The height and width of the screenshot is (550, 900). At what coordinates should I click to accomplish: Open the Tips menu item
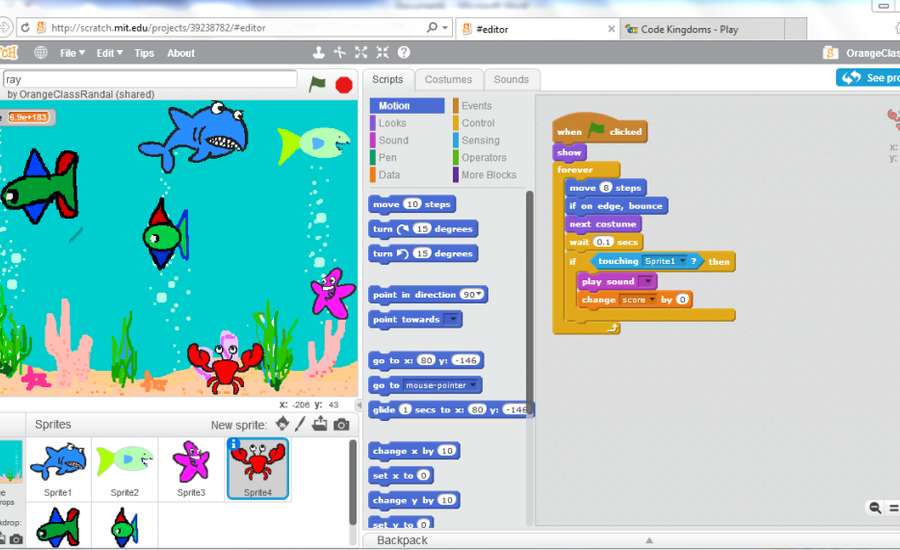click(144, 53)
